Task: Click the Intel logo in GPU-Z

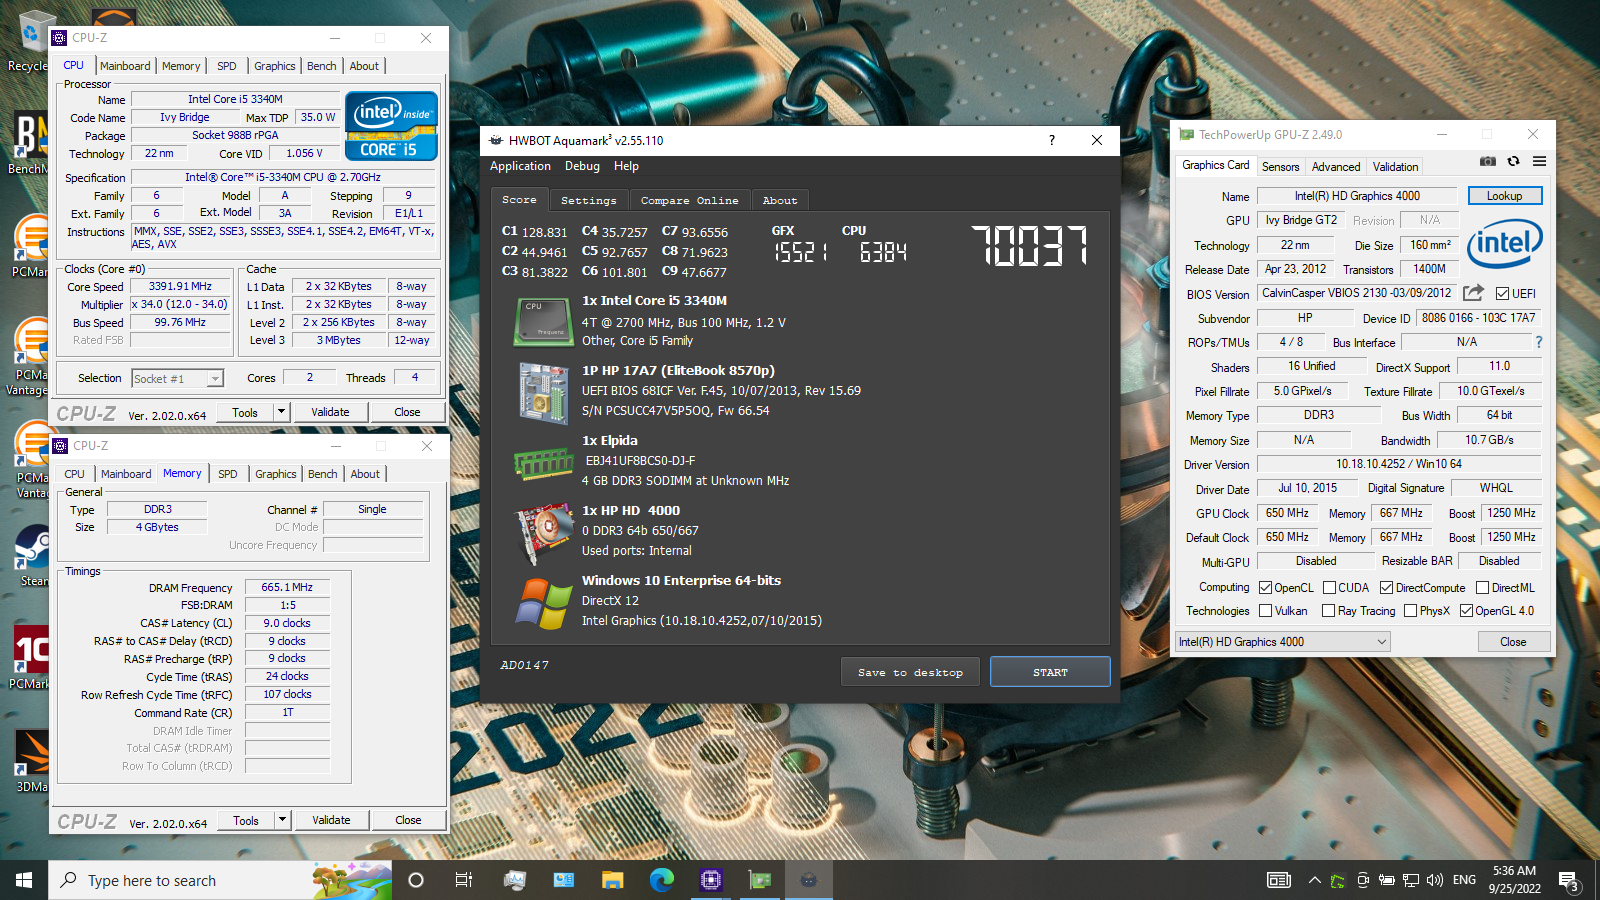Action: pyautogui.click(x=1505, y=243)
